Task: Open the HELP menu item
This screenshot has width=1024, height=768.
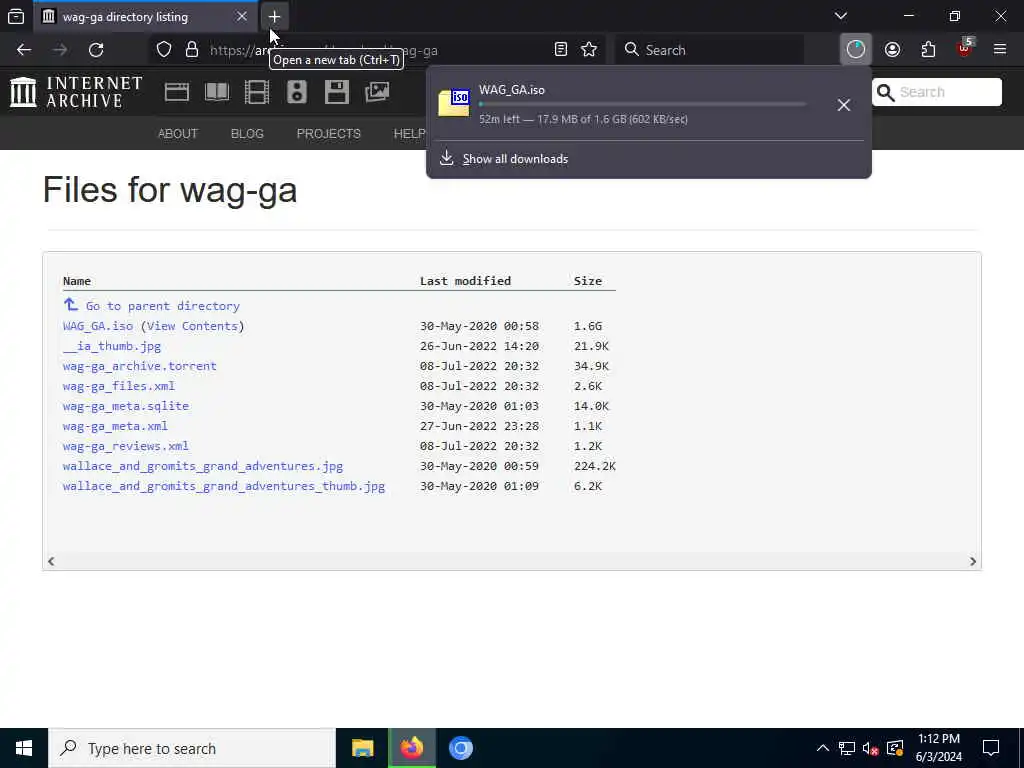Action: (409, 134)
